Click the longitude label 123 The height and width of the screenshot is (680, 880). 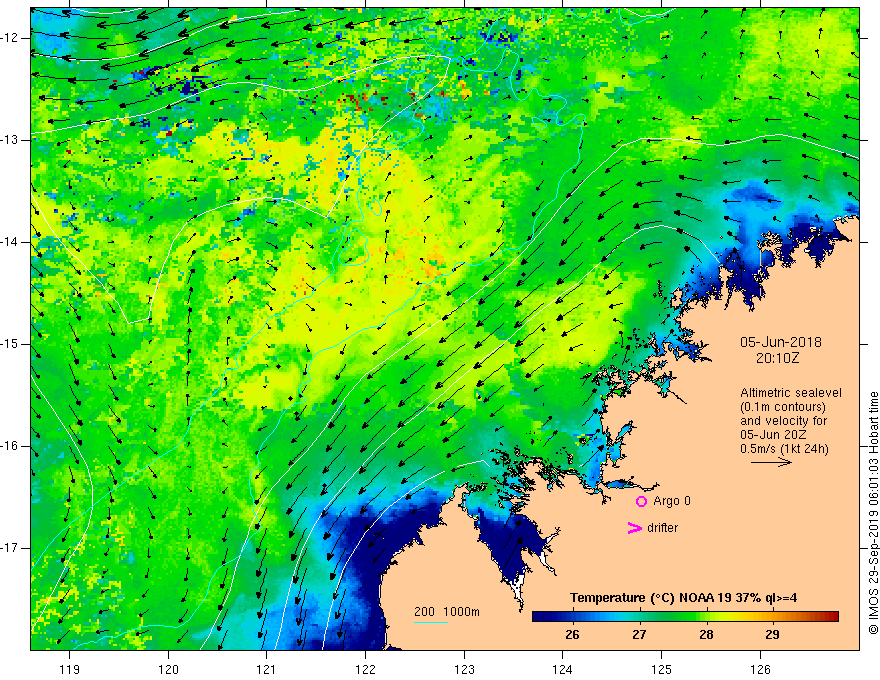(x=464, y=669)
